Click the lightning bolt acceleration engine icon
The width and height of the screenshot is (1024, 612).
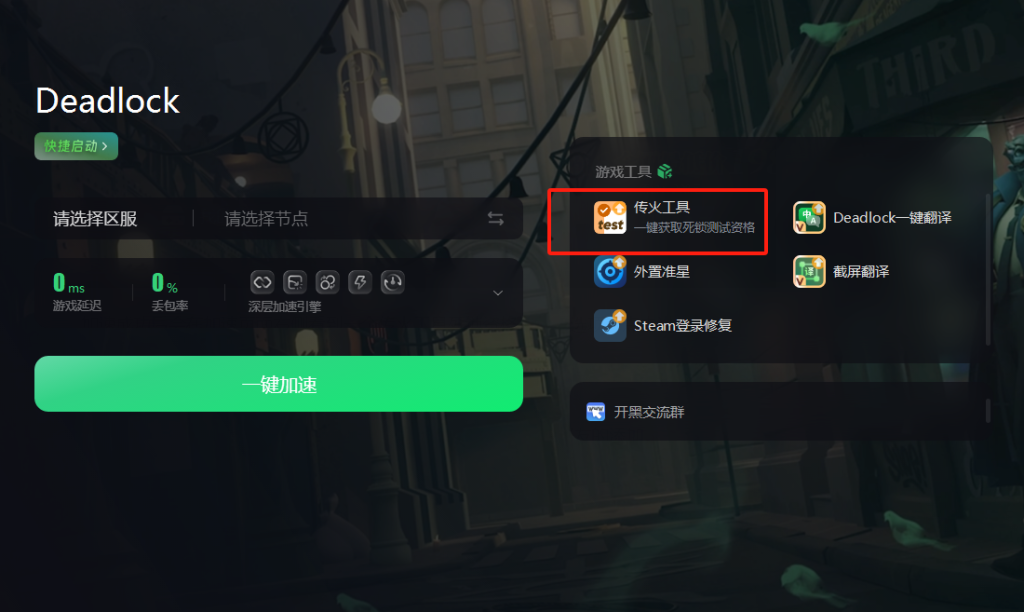tap(360, 282)
